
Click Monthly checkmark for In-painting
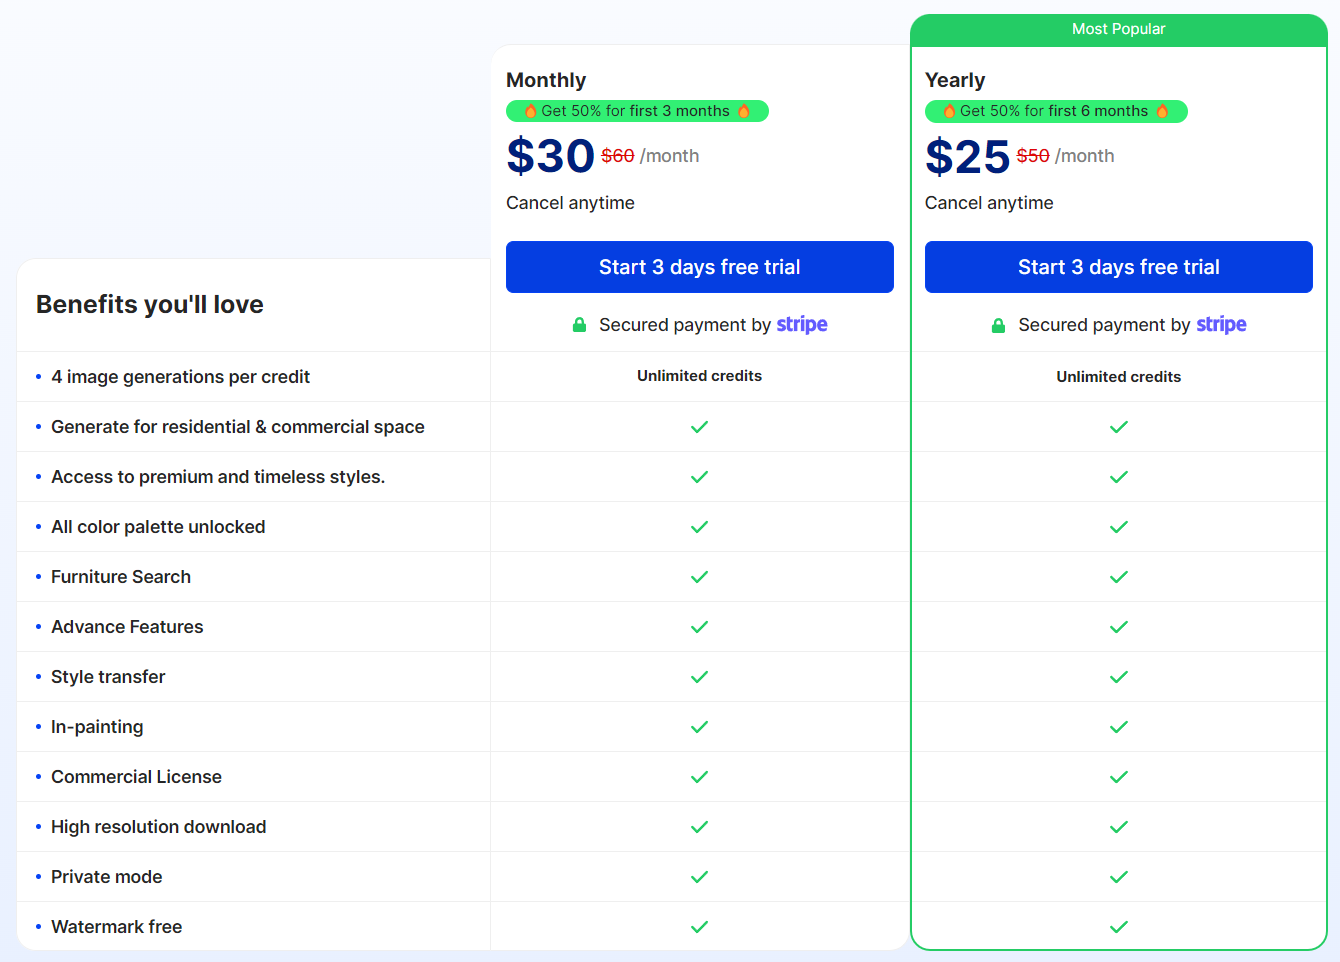(700, 727)
